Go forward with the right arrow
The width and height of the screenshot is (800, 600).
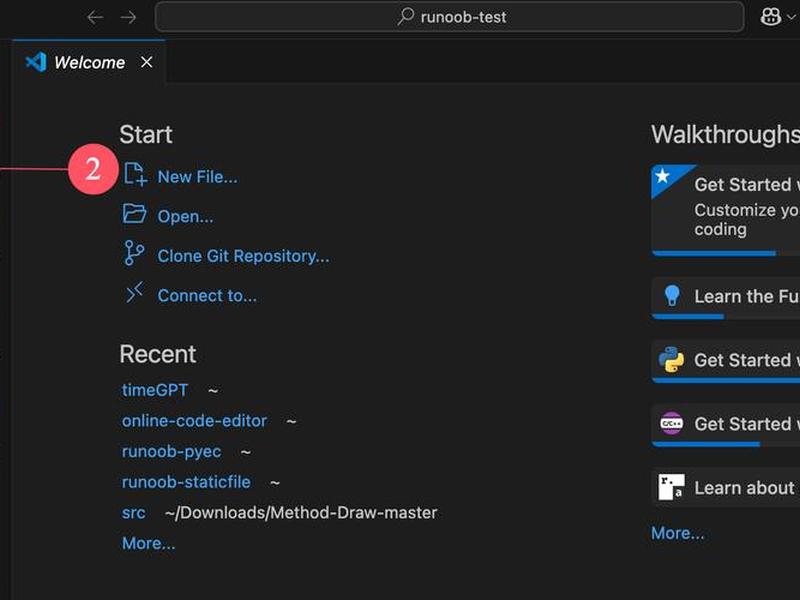coord(128,17)
